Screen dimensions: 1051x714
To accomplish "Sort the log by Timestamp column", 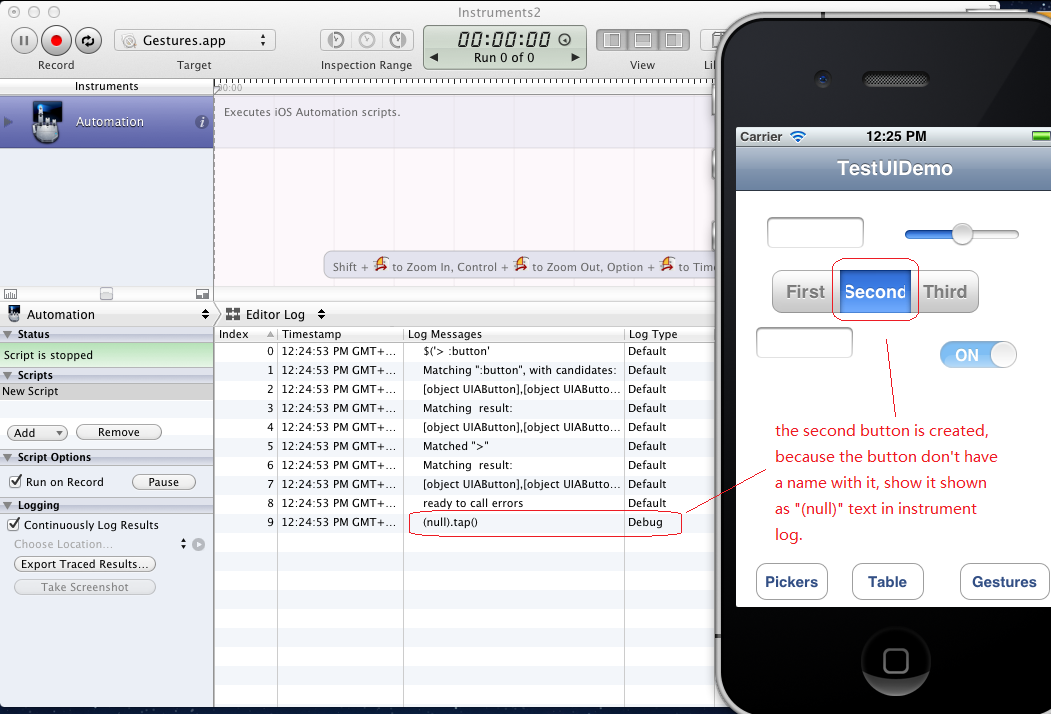I will (341, 334).
